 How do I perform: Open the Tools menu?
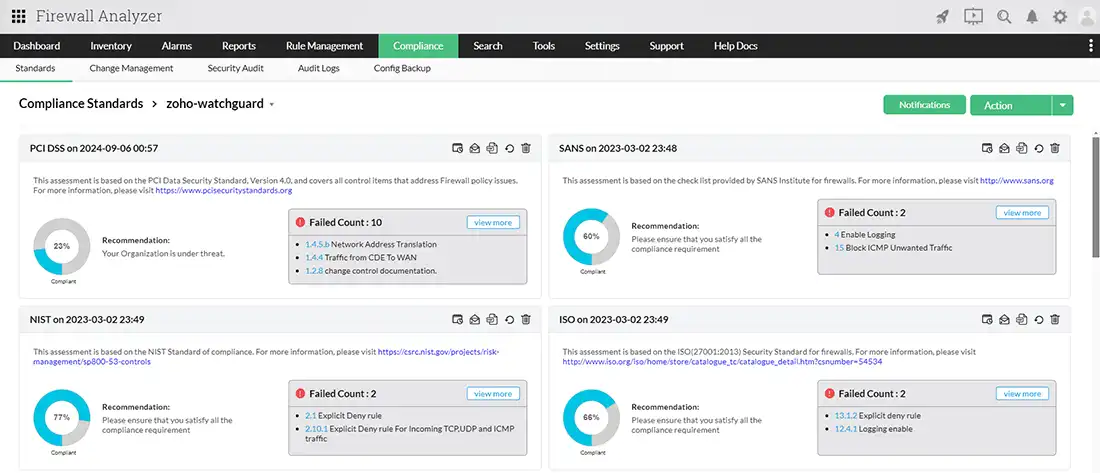(x=544, y=46)
